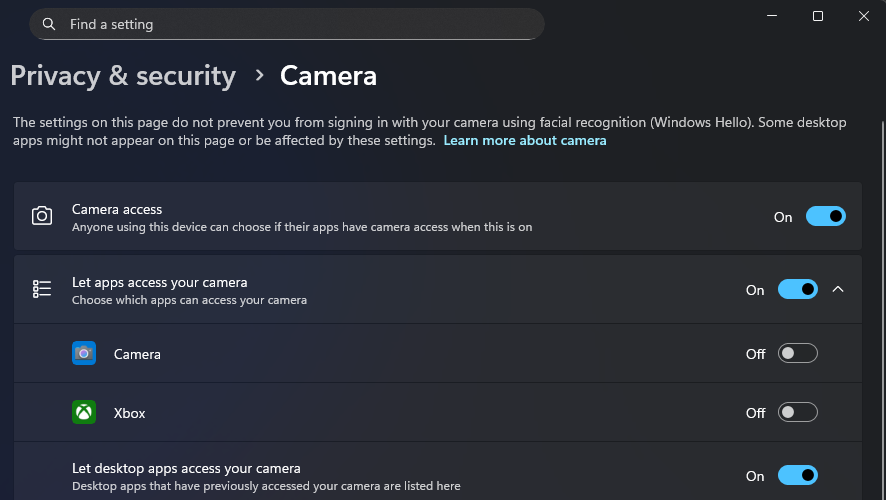Open the Learn more about camera link
886x500 pixels.
[x=525, y=141]
